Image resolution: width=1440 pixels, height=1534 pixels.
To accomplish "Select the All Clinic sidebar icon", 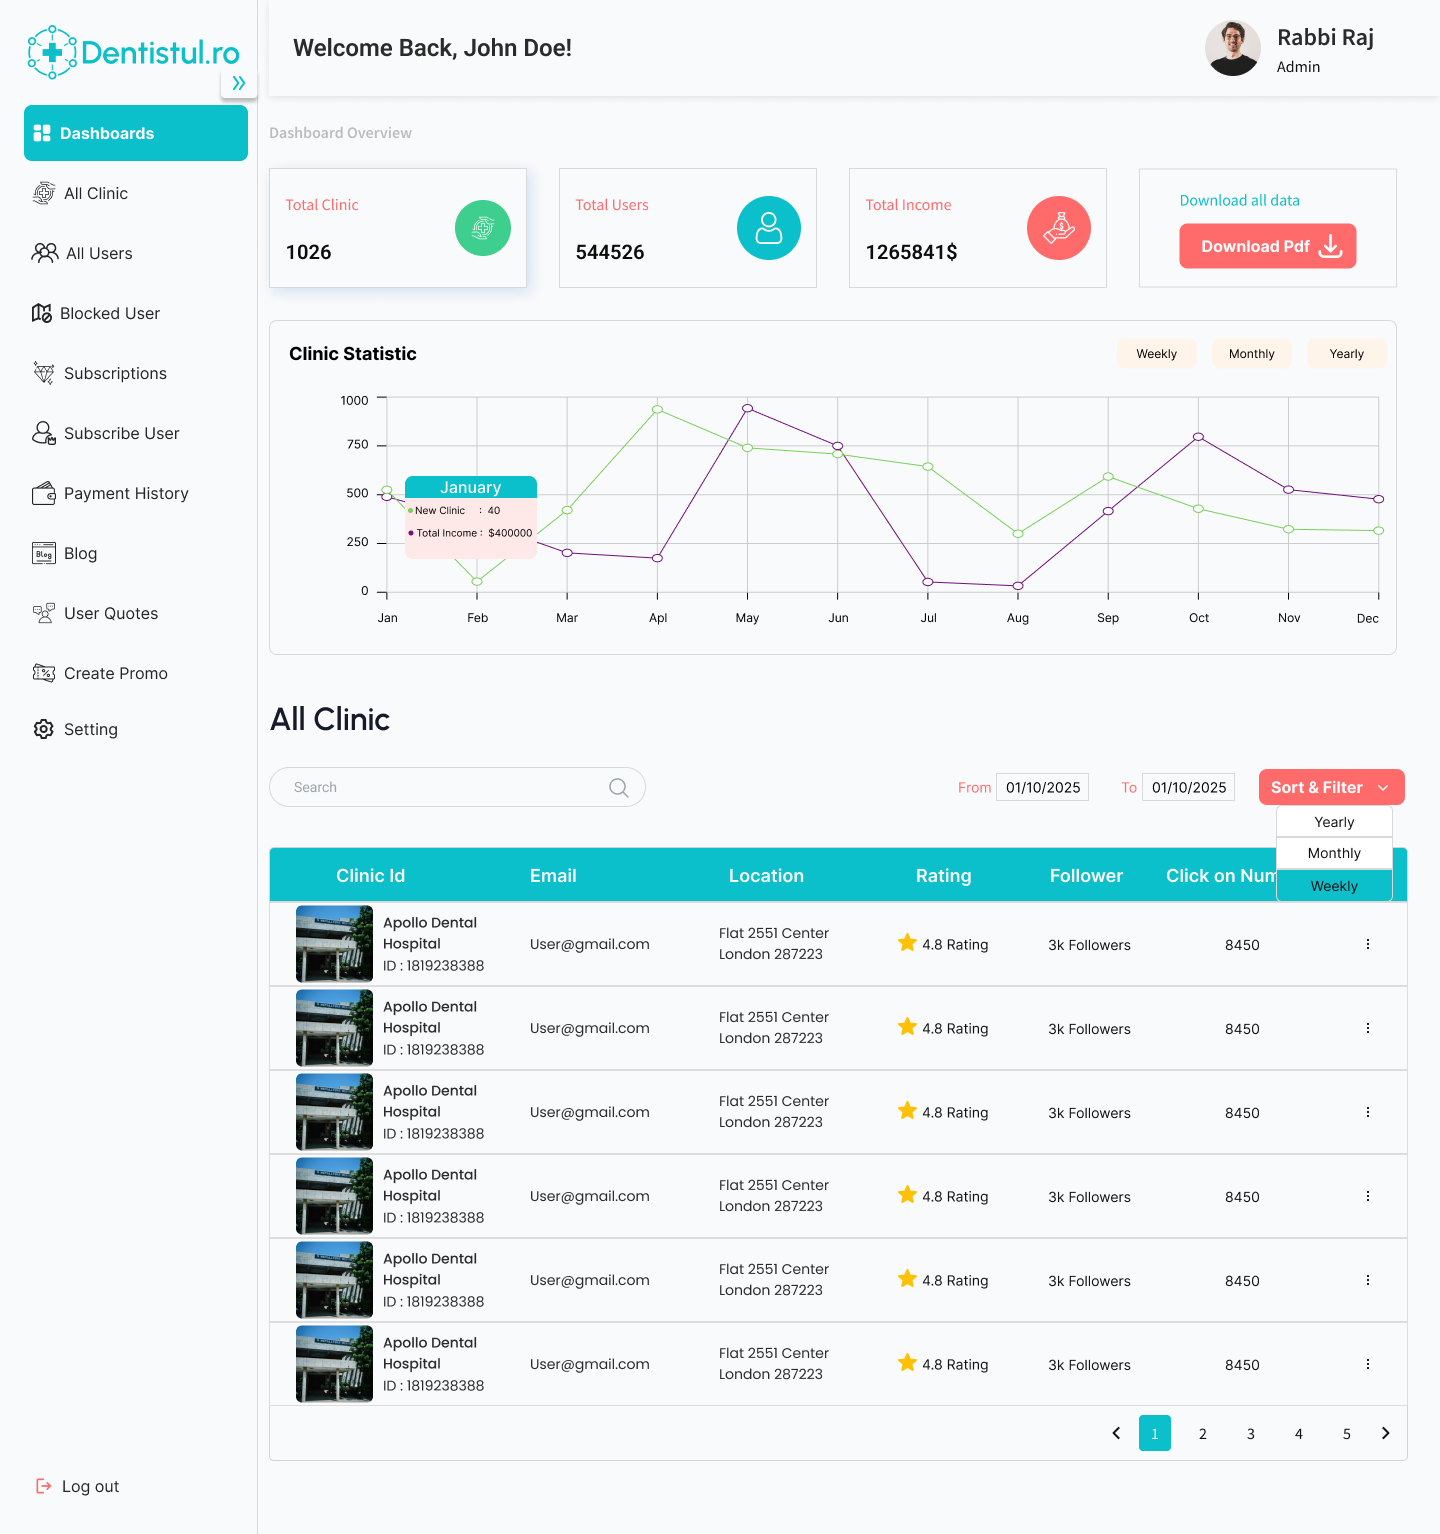I will tap(44, 193).
